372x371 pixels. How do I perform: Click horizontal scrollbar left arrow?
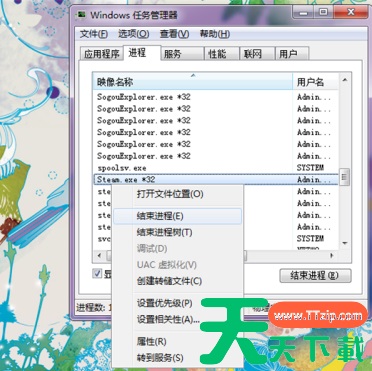99,256
